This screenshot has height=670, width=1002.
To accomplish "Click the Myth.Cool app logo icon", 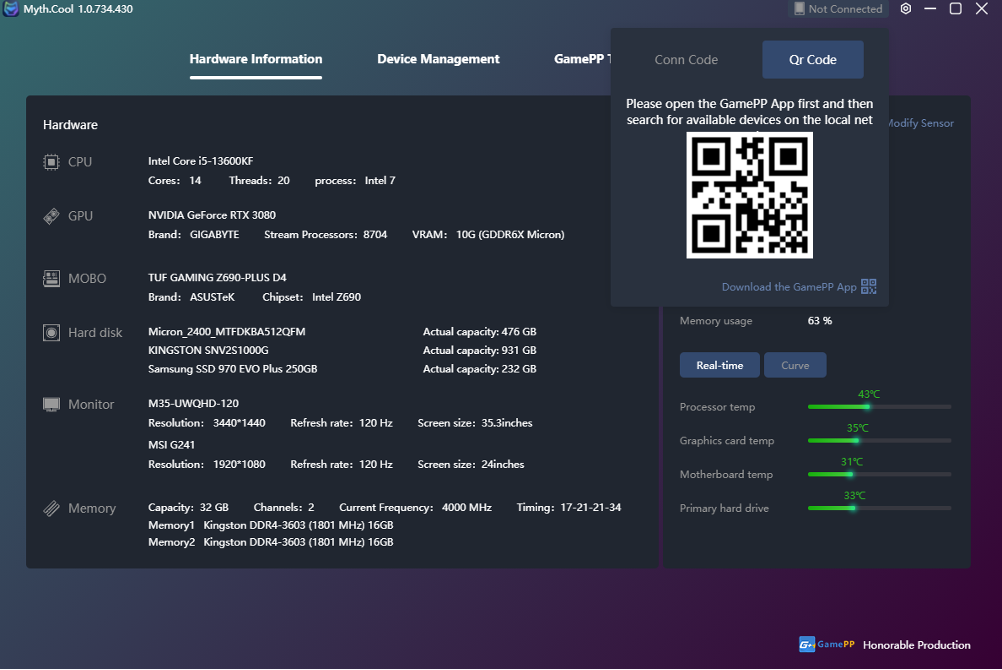I will [x=11, y=9].
